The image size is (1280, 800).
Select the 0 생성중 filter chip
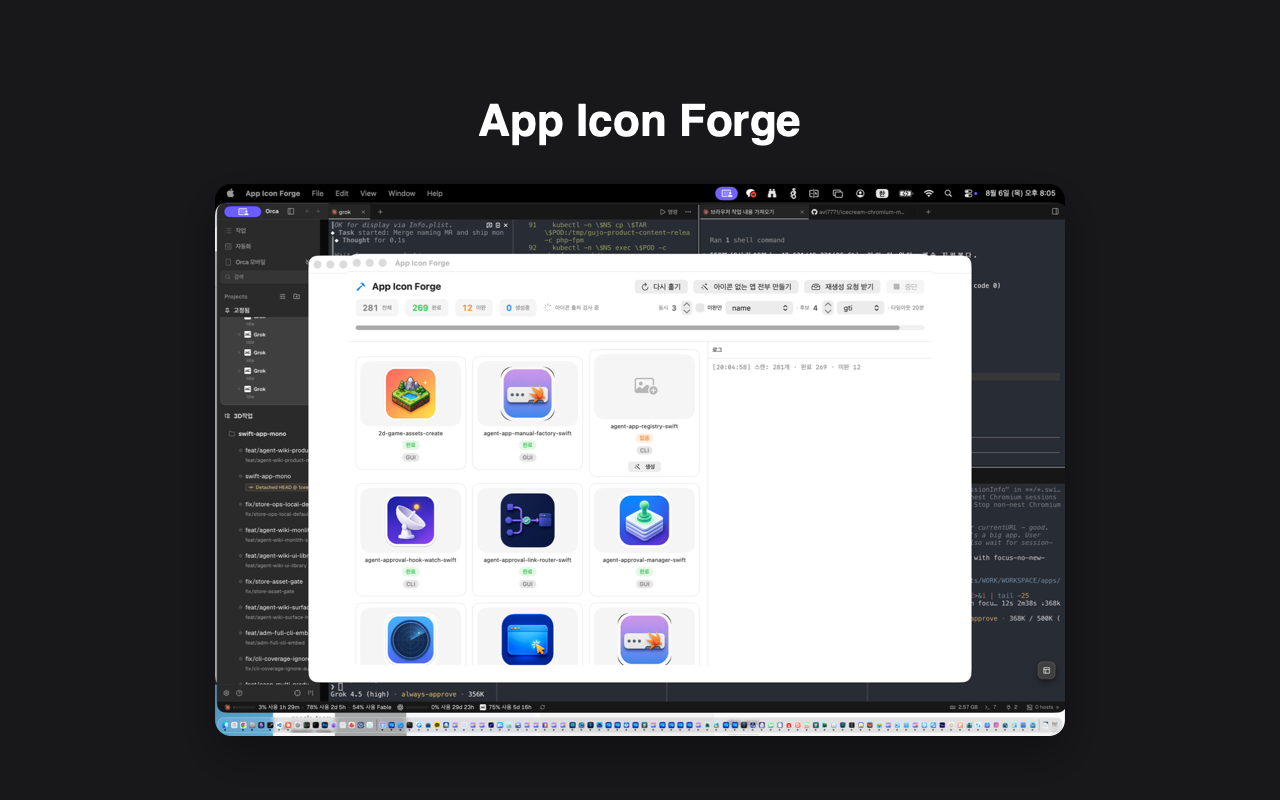[518, 308]
